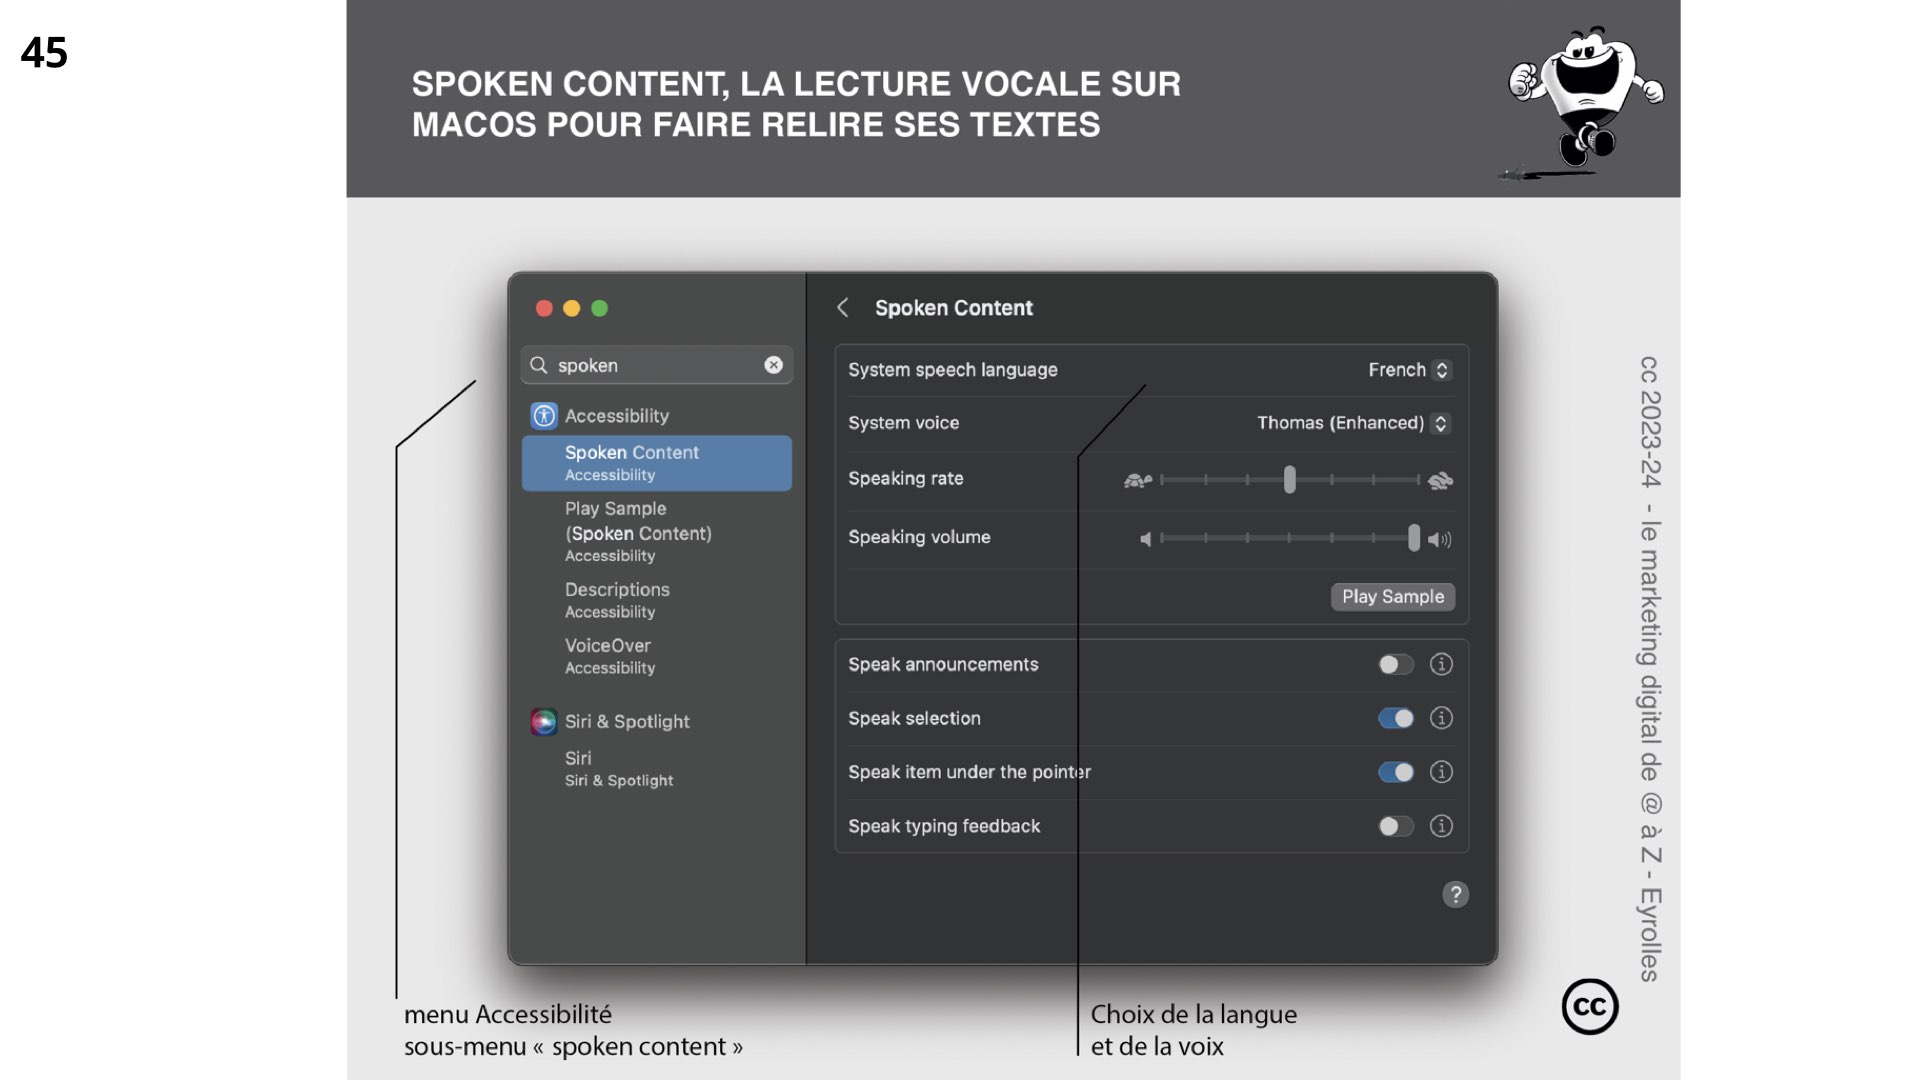Open the help question mark button
This screenshot has width=1920, height=1080.
(x=1455, y=894)
